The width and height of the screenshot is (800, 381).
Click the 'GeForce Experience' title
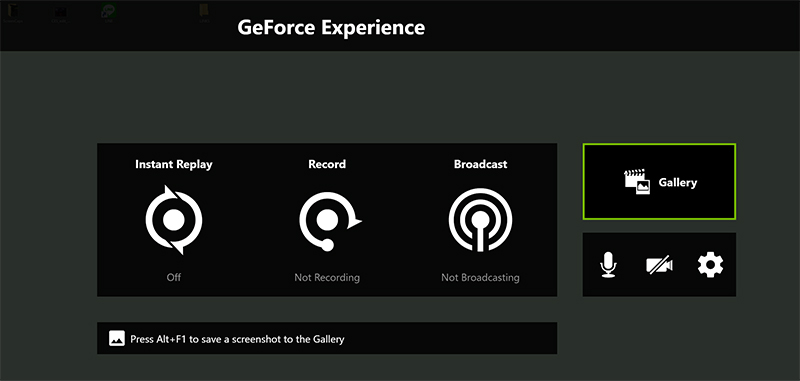(331, 27)
